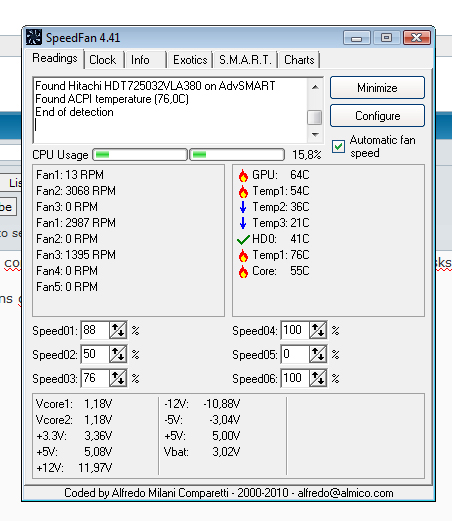
Task: Maximize the SpeedFan window
Action: click(x=387, y=38)
